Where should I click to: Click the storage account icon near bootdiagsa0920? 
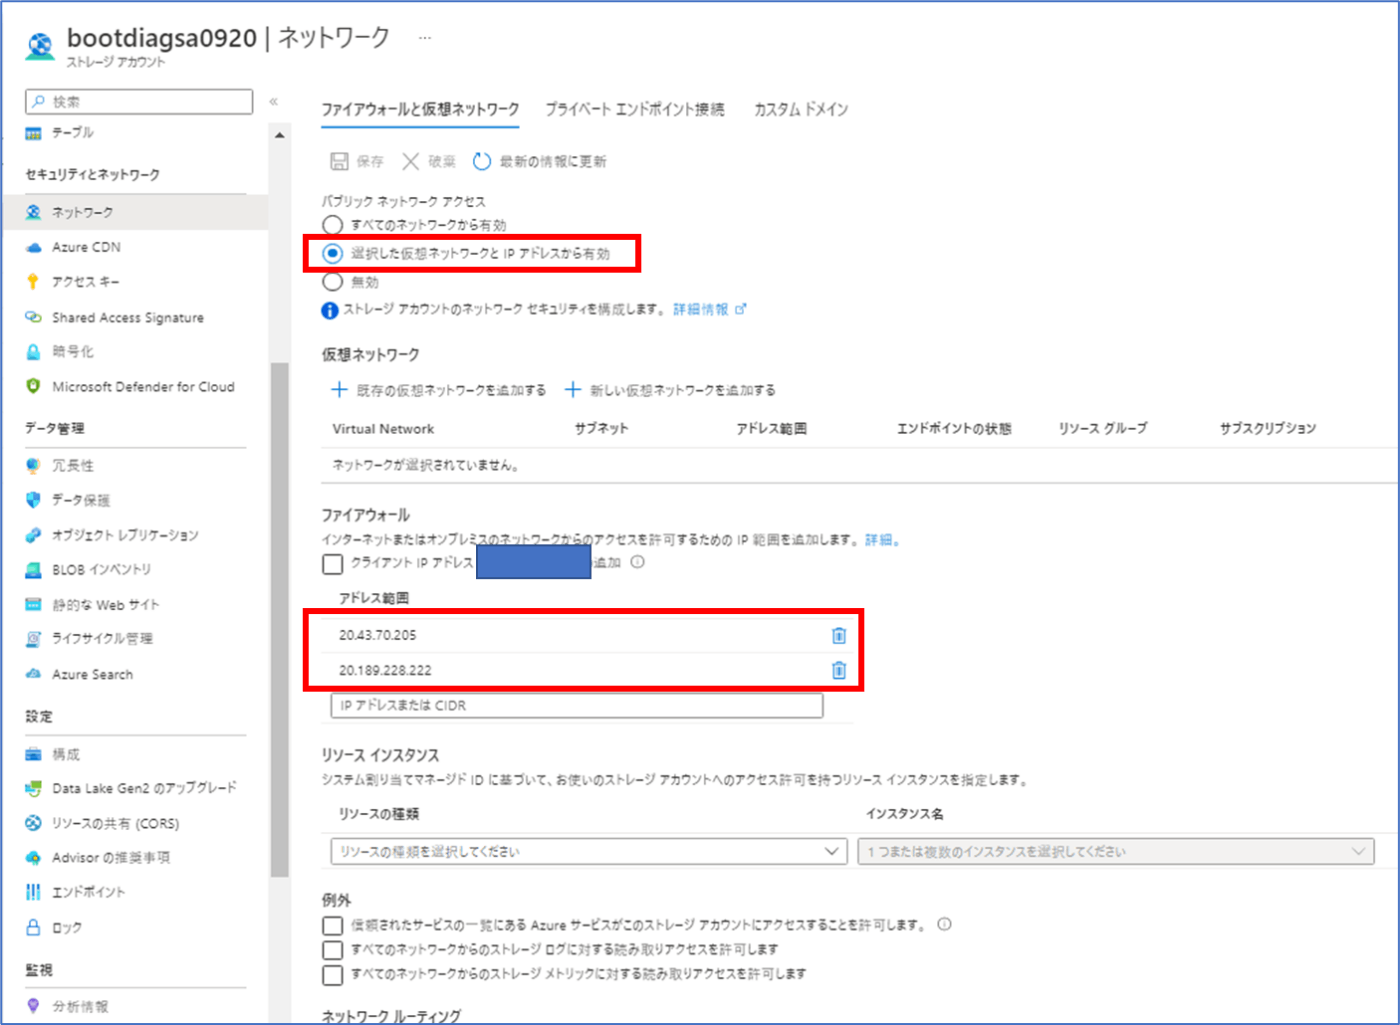pos(40,46)
